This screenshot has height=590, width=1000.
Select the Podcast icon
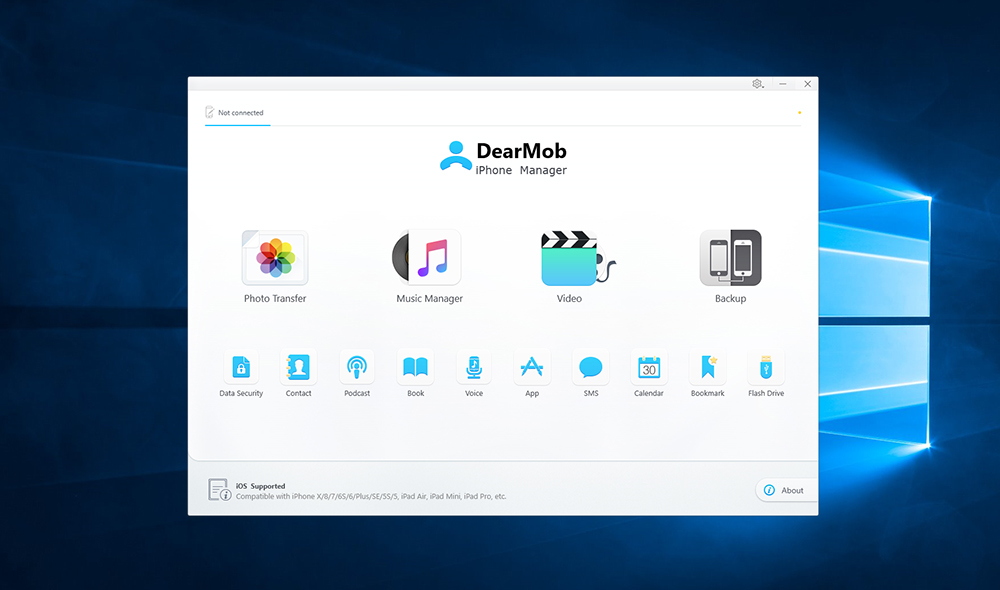click(x=357, y=367)
